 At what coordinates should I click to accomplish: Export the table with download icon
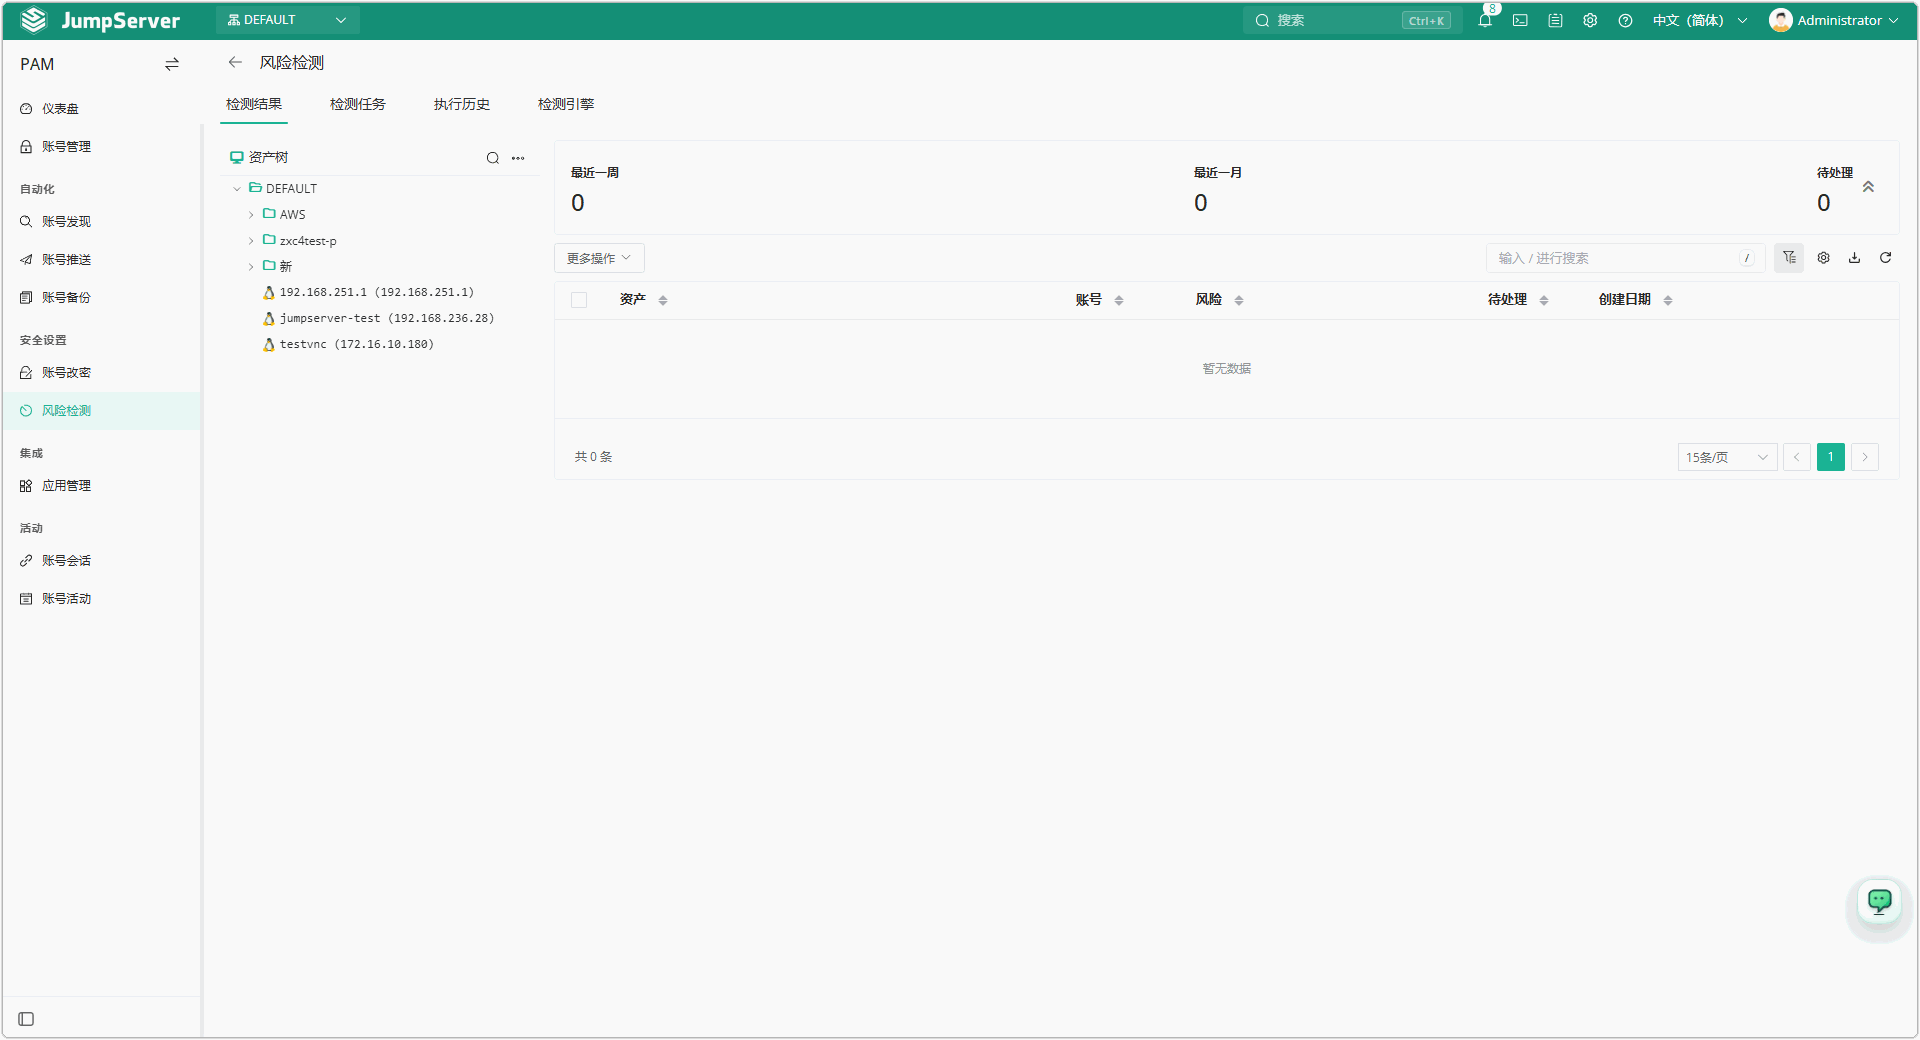(x=1855, y=258)
